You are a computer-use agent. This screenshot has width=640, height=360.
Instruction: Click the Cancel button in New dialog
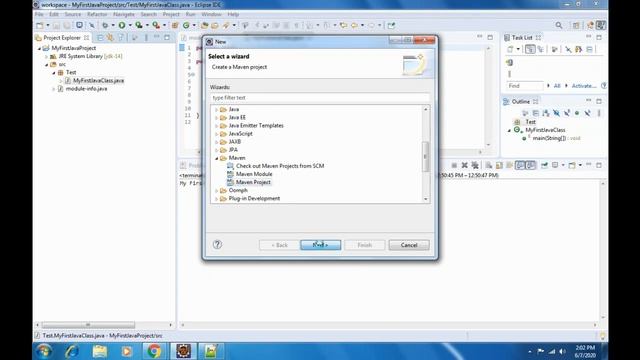coord(409,245)
